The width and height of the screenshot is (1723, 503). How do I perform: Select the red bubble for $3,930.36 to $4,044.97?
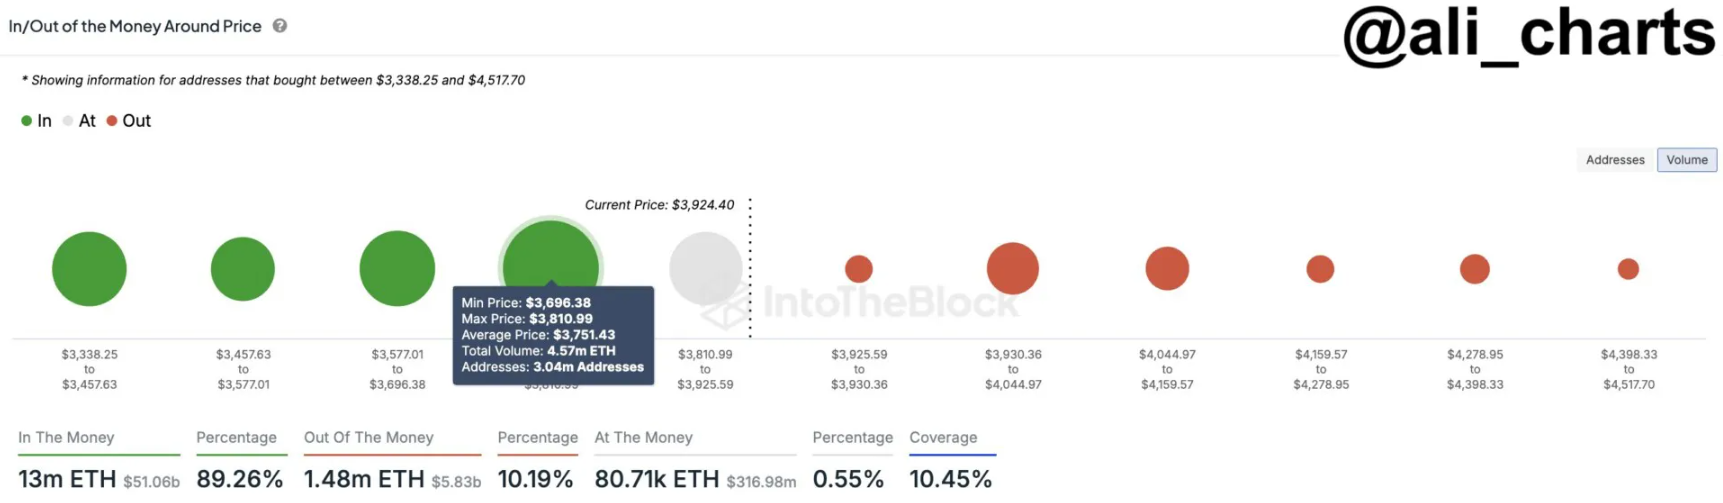pos(1013,269)
